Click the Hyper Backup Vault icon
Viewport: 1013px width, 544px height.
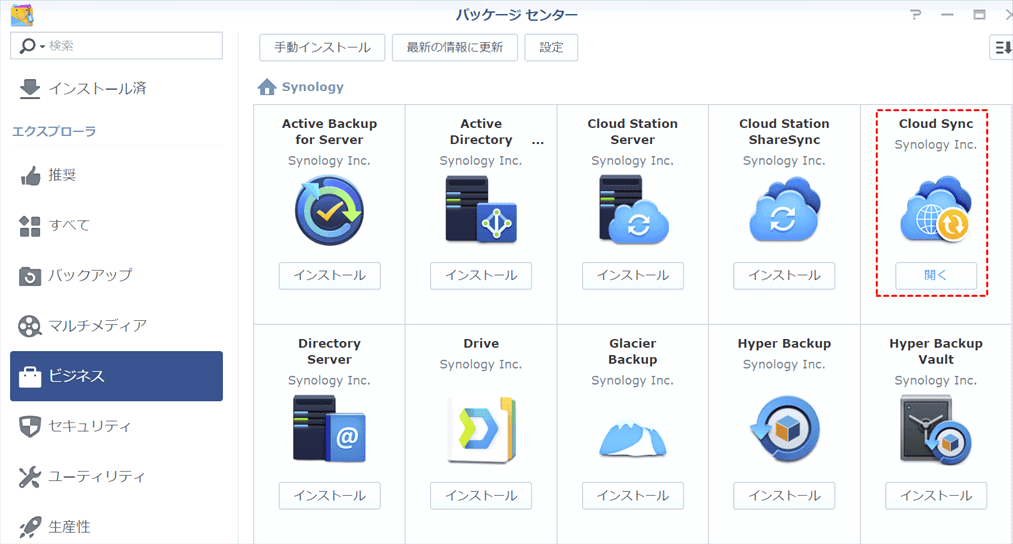click(936, 430)
